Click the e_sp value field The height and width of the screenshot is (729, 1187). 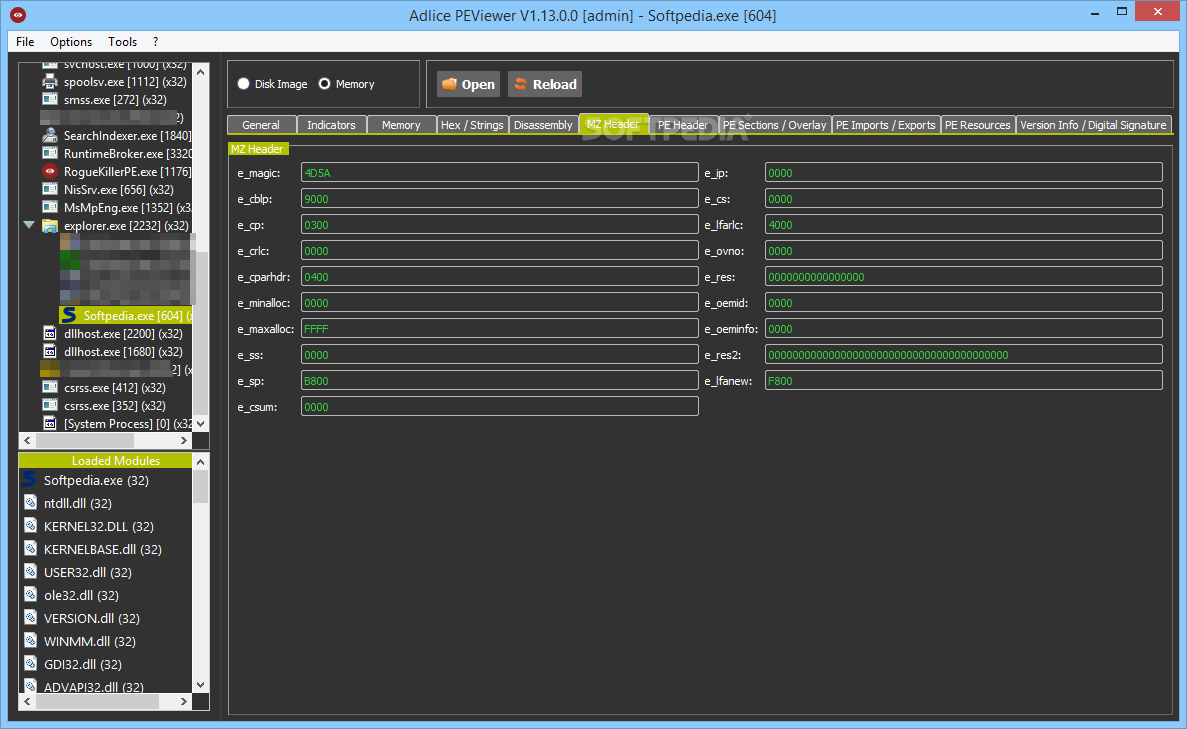click(x=500, y=380)
